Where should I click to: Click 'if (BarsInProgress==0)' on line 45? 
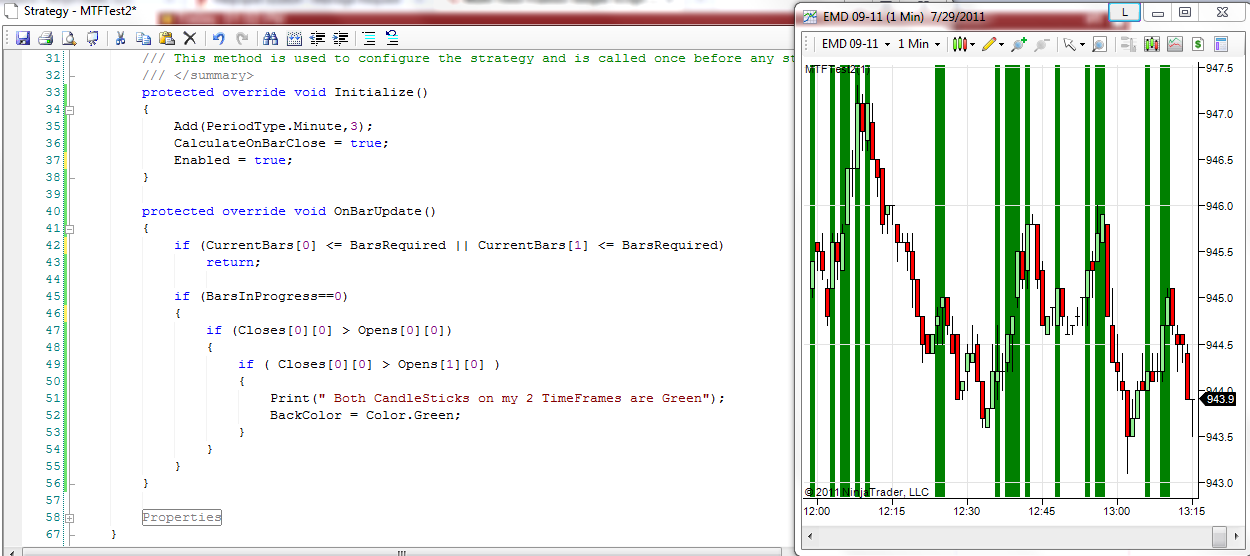(x=261, y=296)
